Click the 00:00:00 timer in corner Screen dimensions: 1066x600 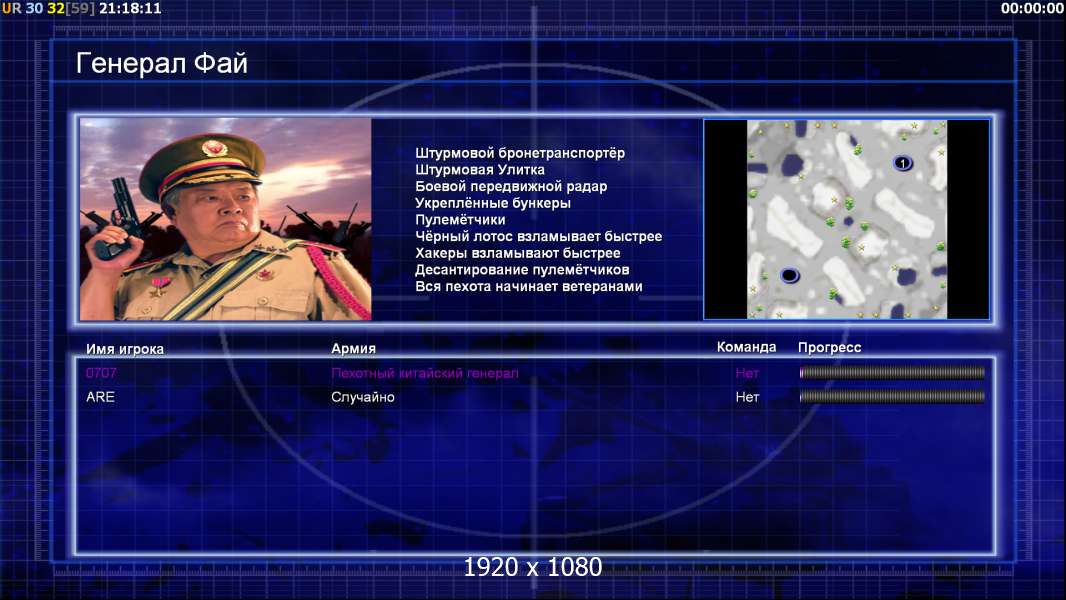(x=1032, y=8)
